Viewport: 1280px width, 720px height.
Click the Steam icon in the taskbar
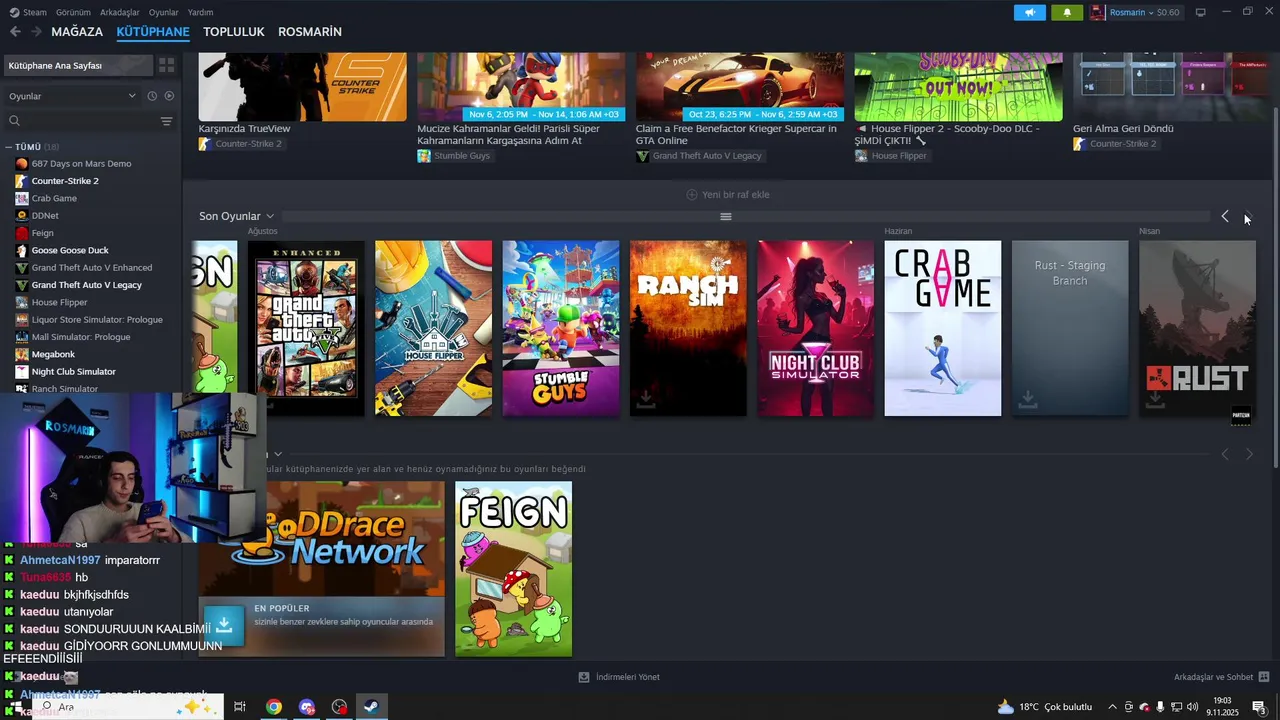point(370,707)
